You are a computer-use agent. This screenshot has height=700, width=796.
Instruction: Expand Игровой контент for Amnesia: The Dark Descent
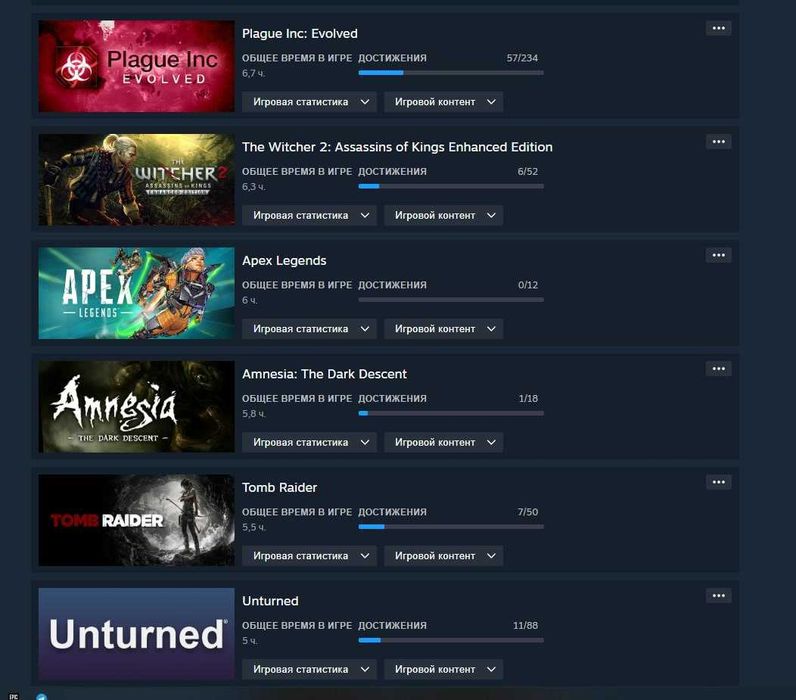[x=443, y=442]
